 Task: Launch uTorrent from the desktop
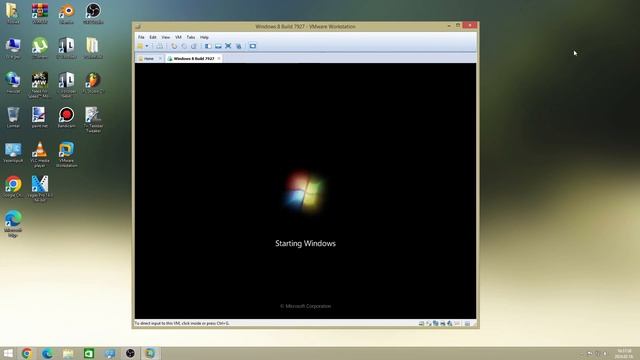(40, 48)
